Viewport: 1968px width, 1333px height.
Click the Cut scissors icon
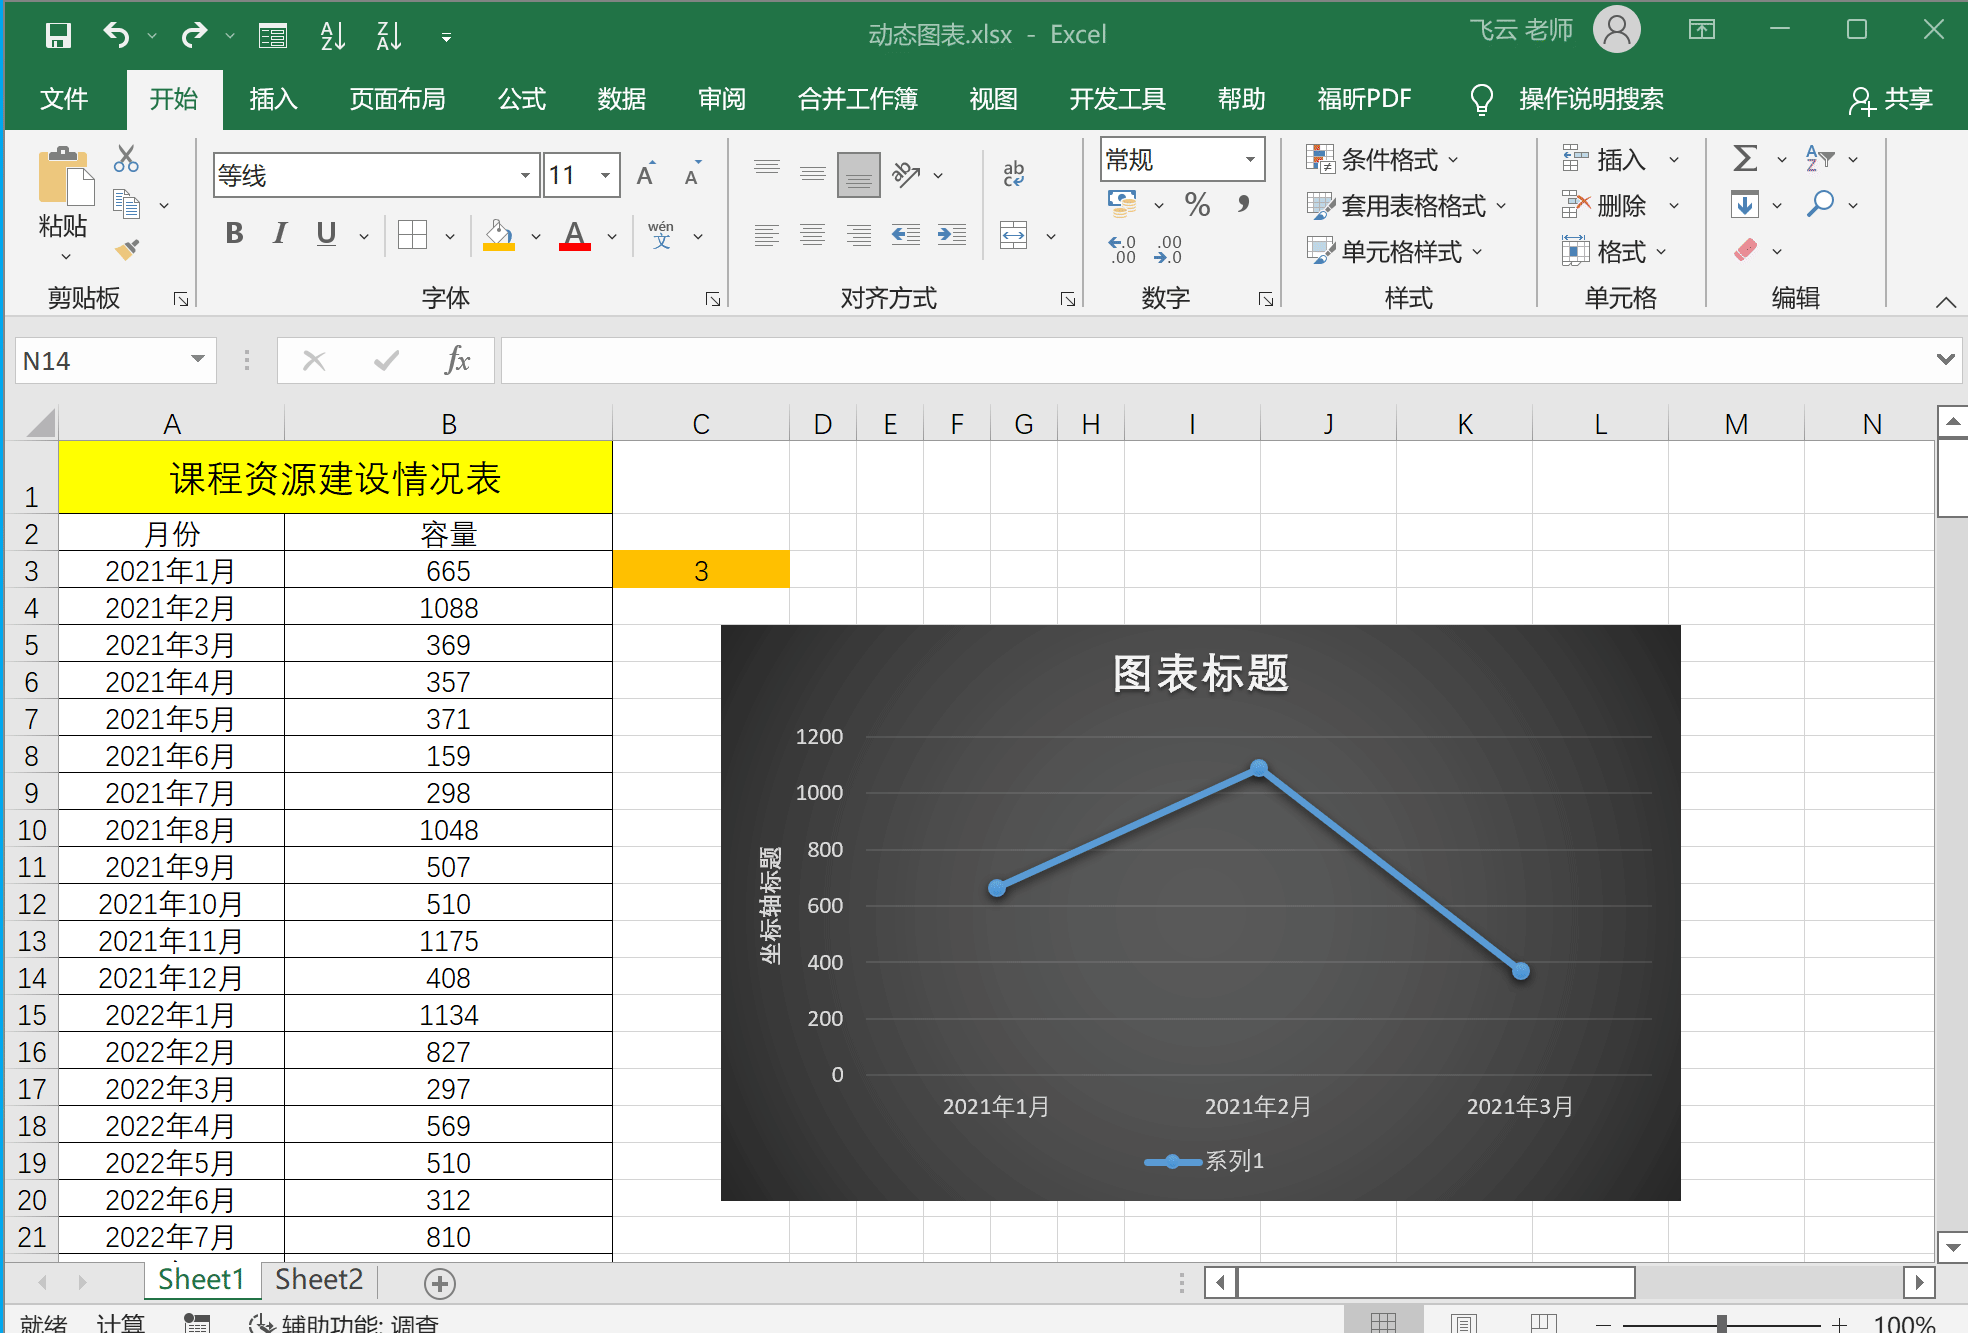(126, 159)
